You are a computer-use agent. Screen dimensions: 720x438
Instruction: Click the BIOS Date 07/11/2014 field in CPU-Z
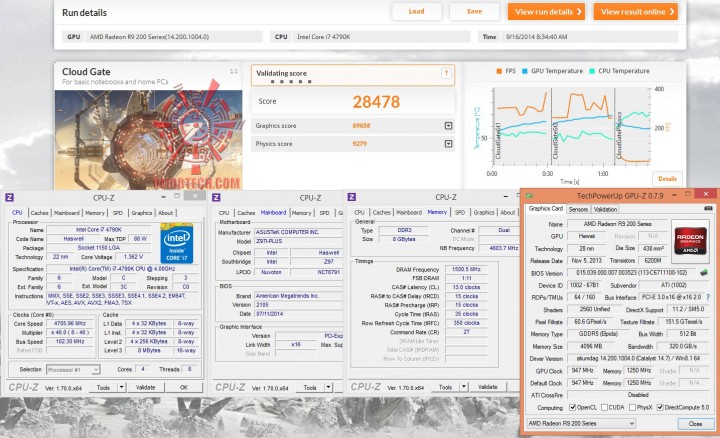298,314
